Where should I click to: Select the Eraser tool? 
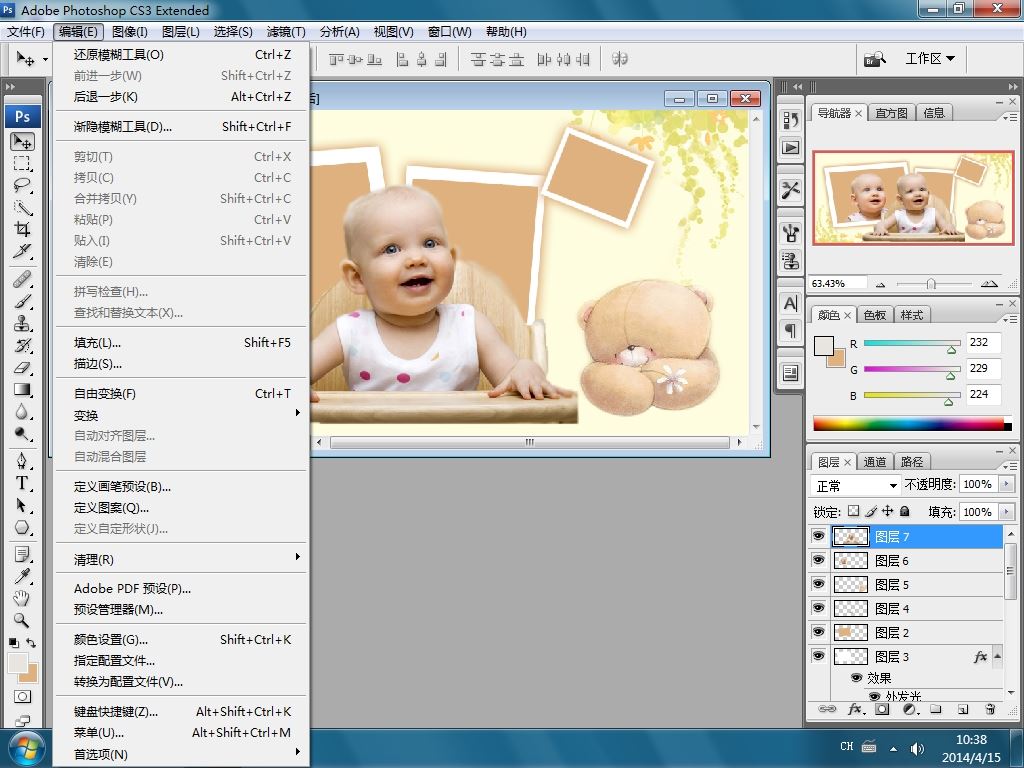click(x=22, y=368)
